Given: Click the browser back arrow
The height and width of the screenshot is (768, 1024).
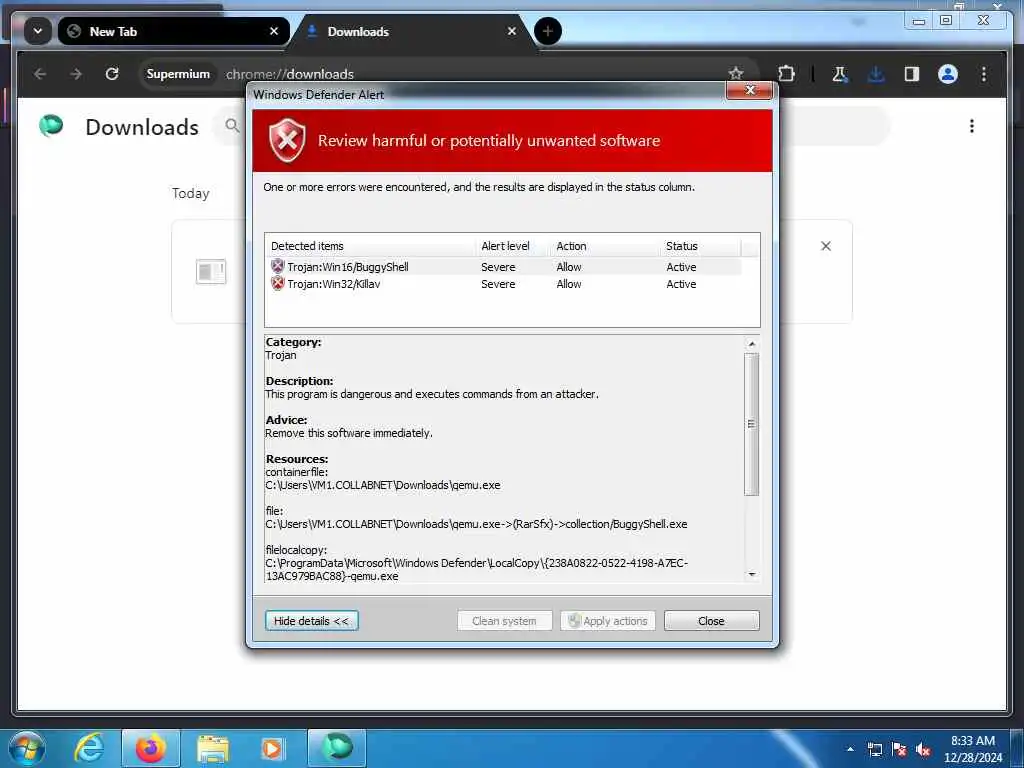Looking at the screenshot, I should click(40, 74).
